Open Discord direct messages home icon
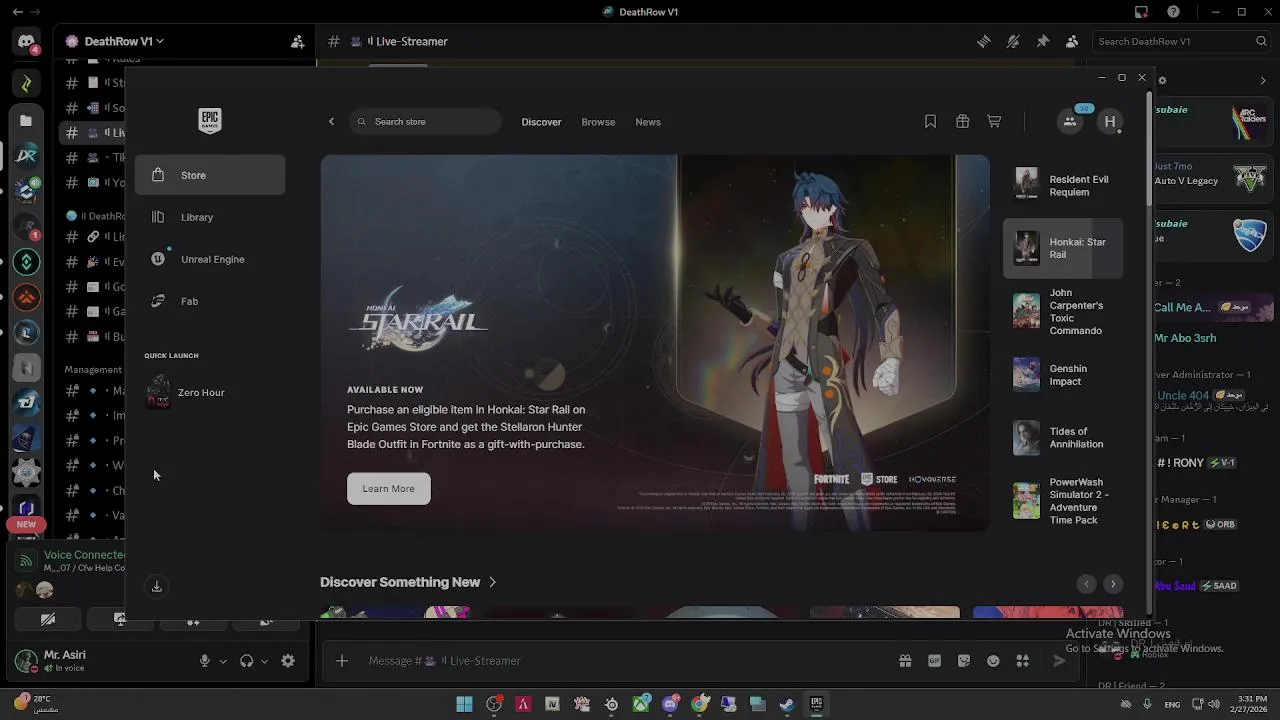Viewport: 1280px width, 720px height. pyautogui.click(x=26, y=42)
